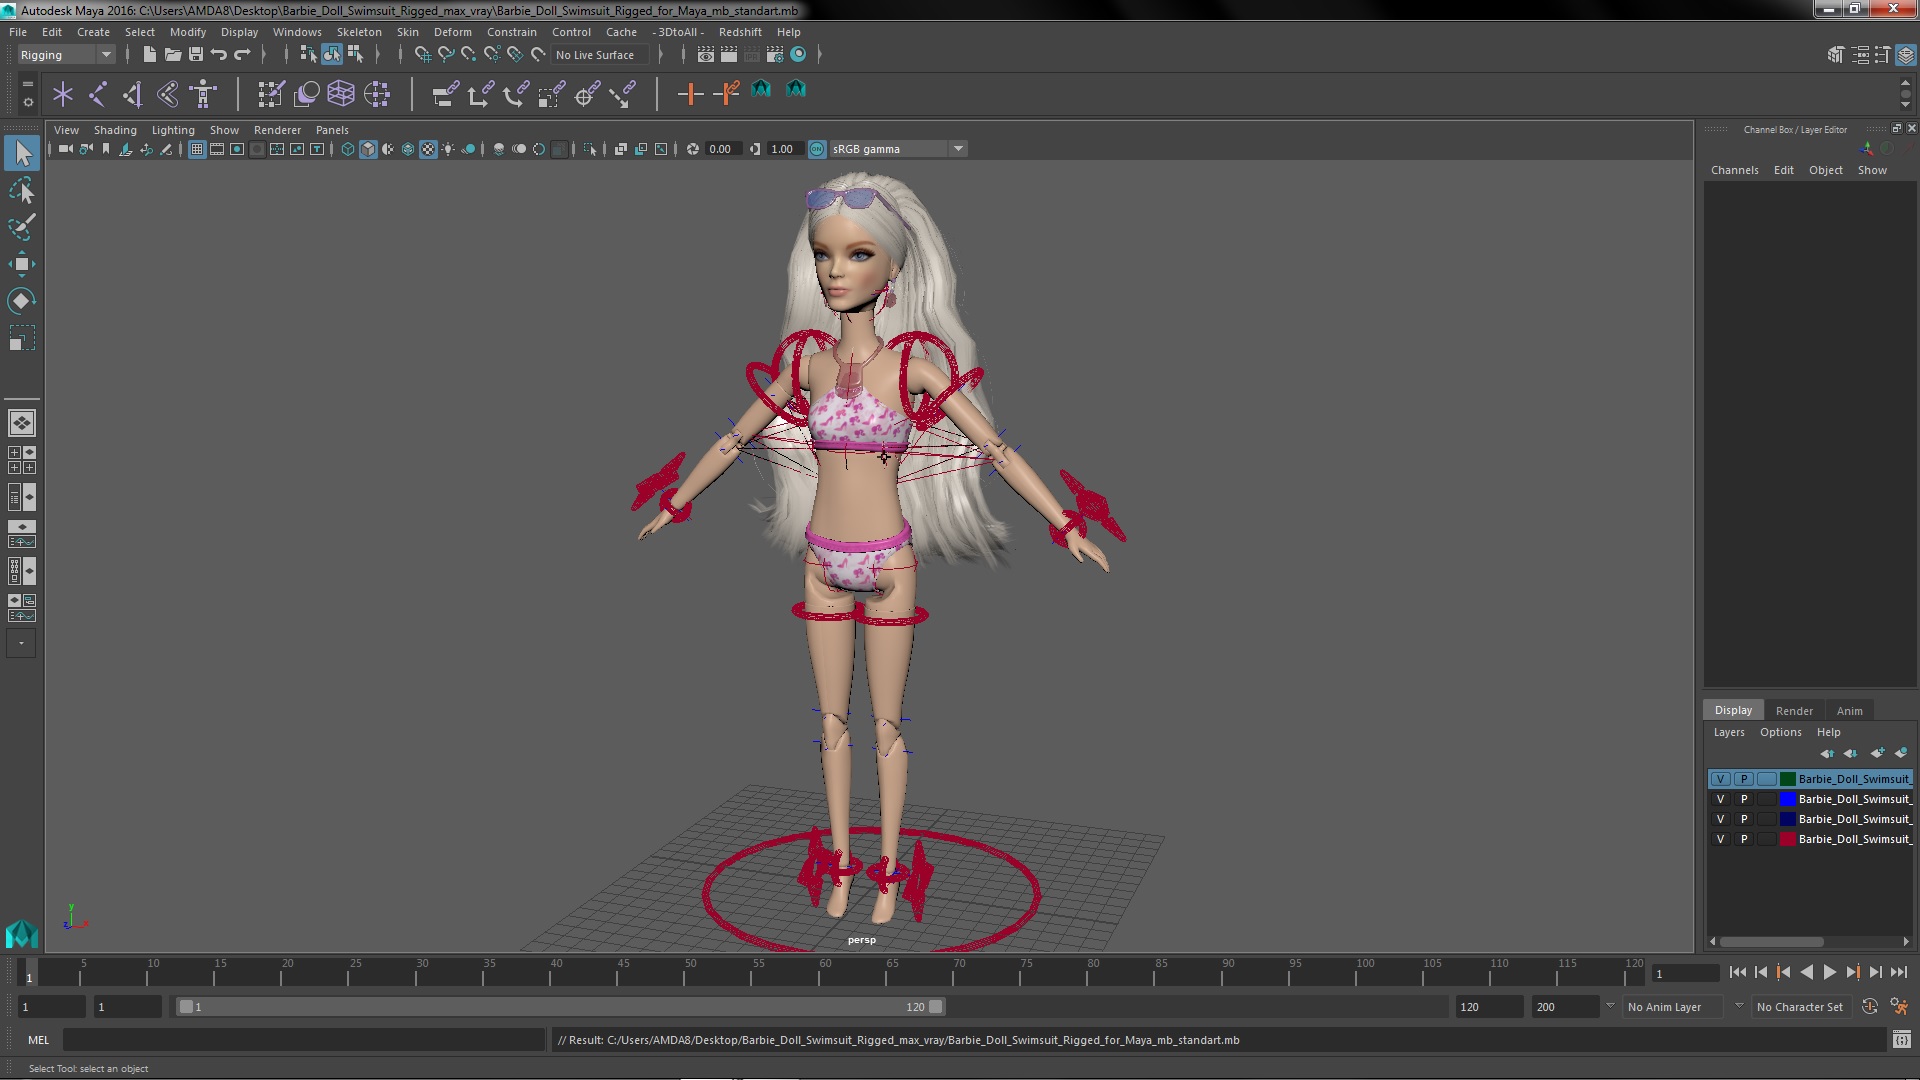Click the Open Scene folder icon
This screenshot has height=1080, width=1920.
[172, 55]
